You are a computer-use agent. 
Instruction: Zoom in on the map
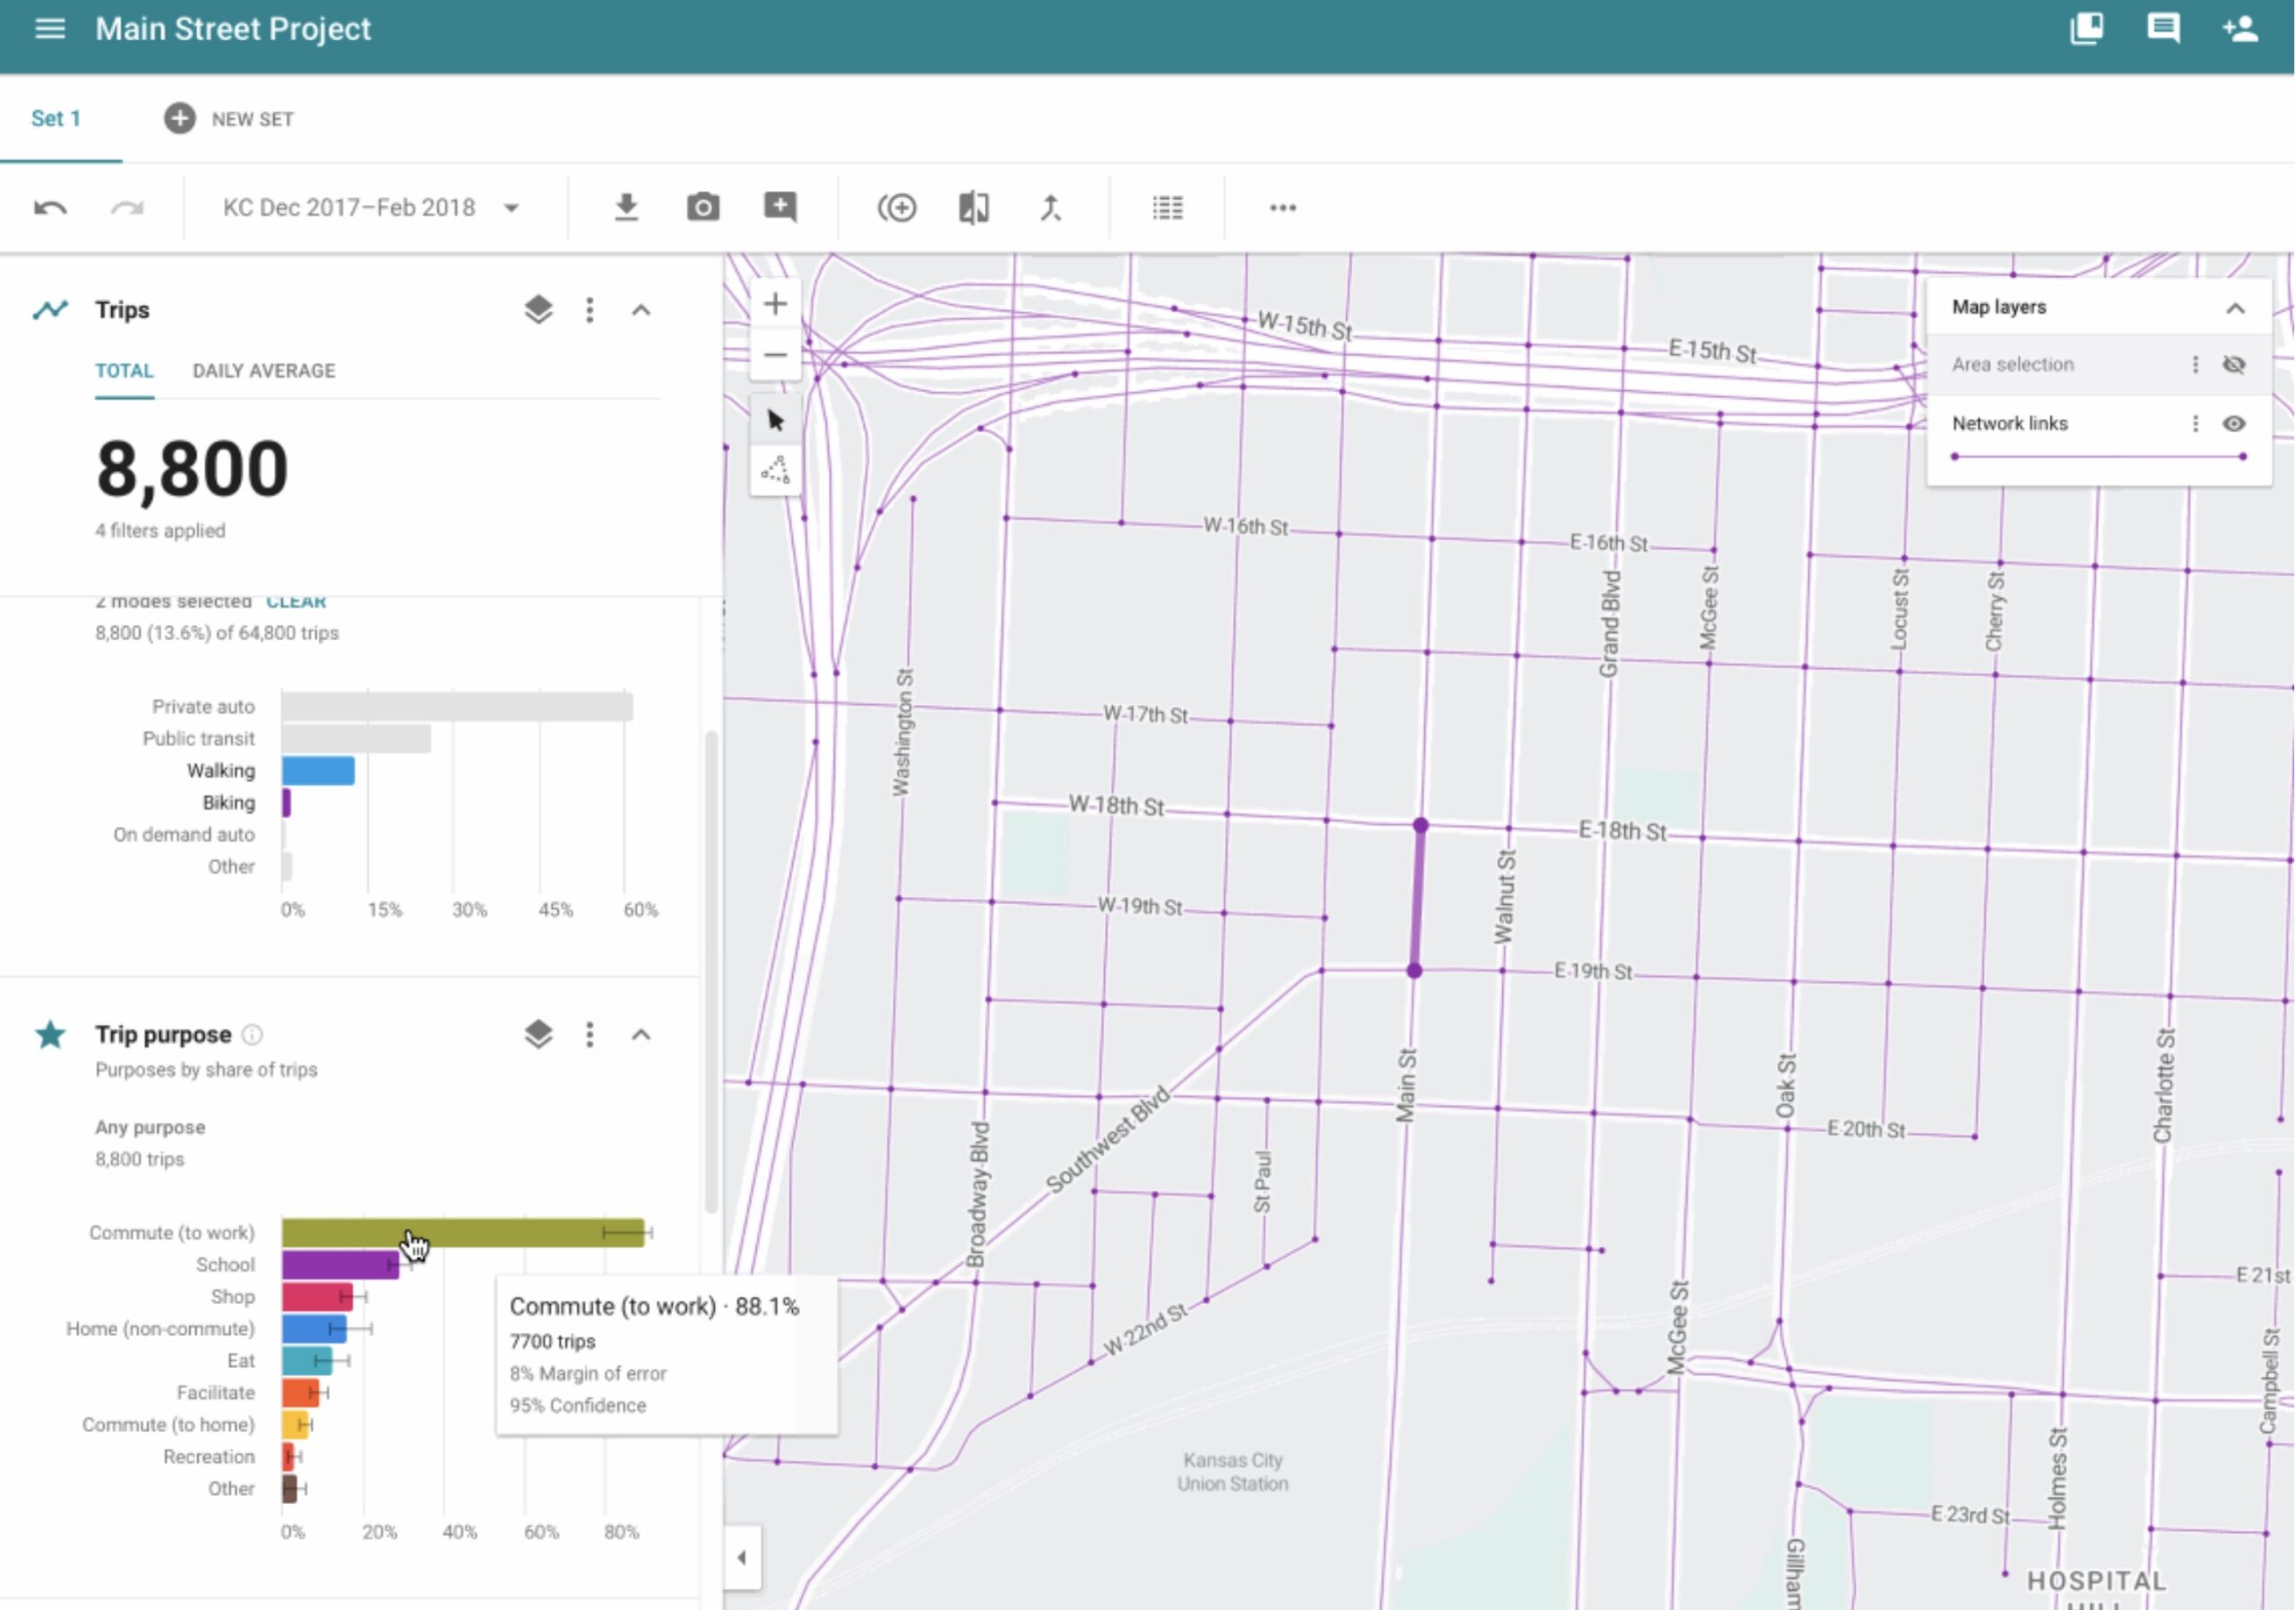[775, 304]
